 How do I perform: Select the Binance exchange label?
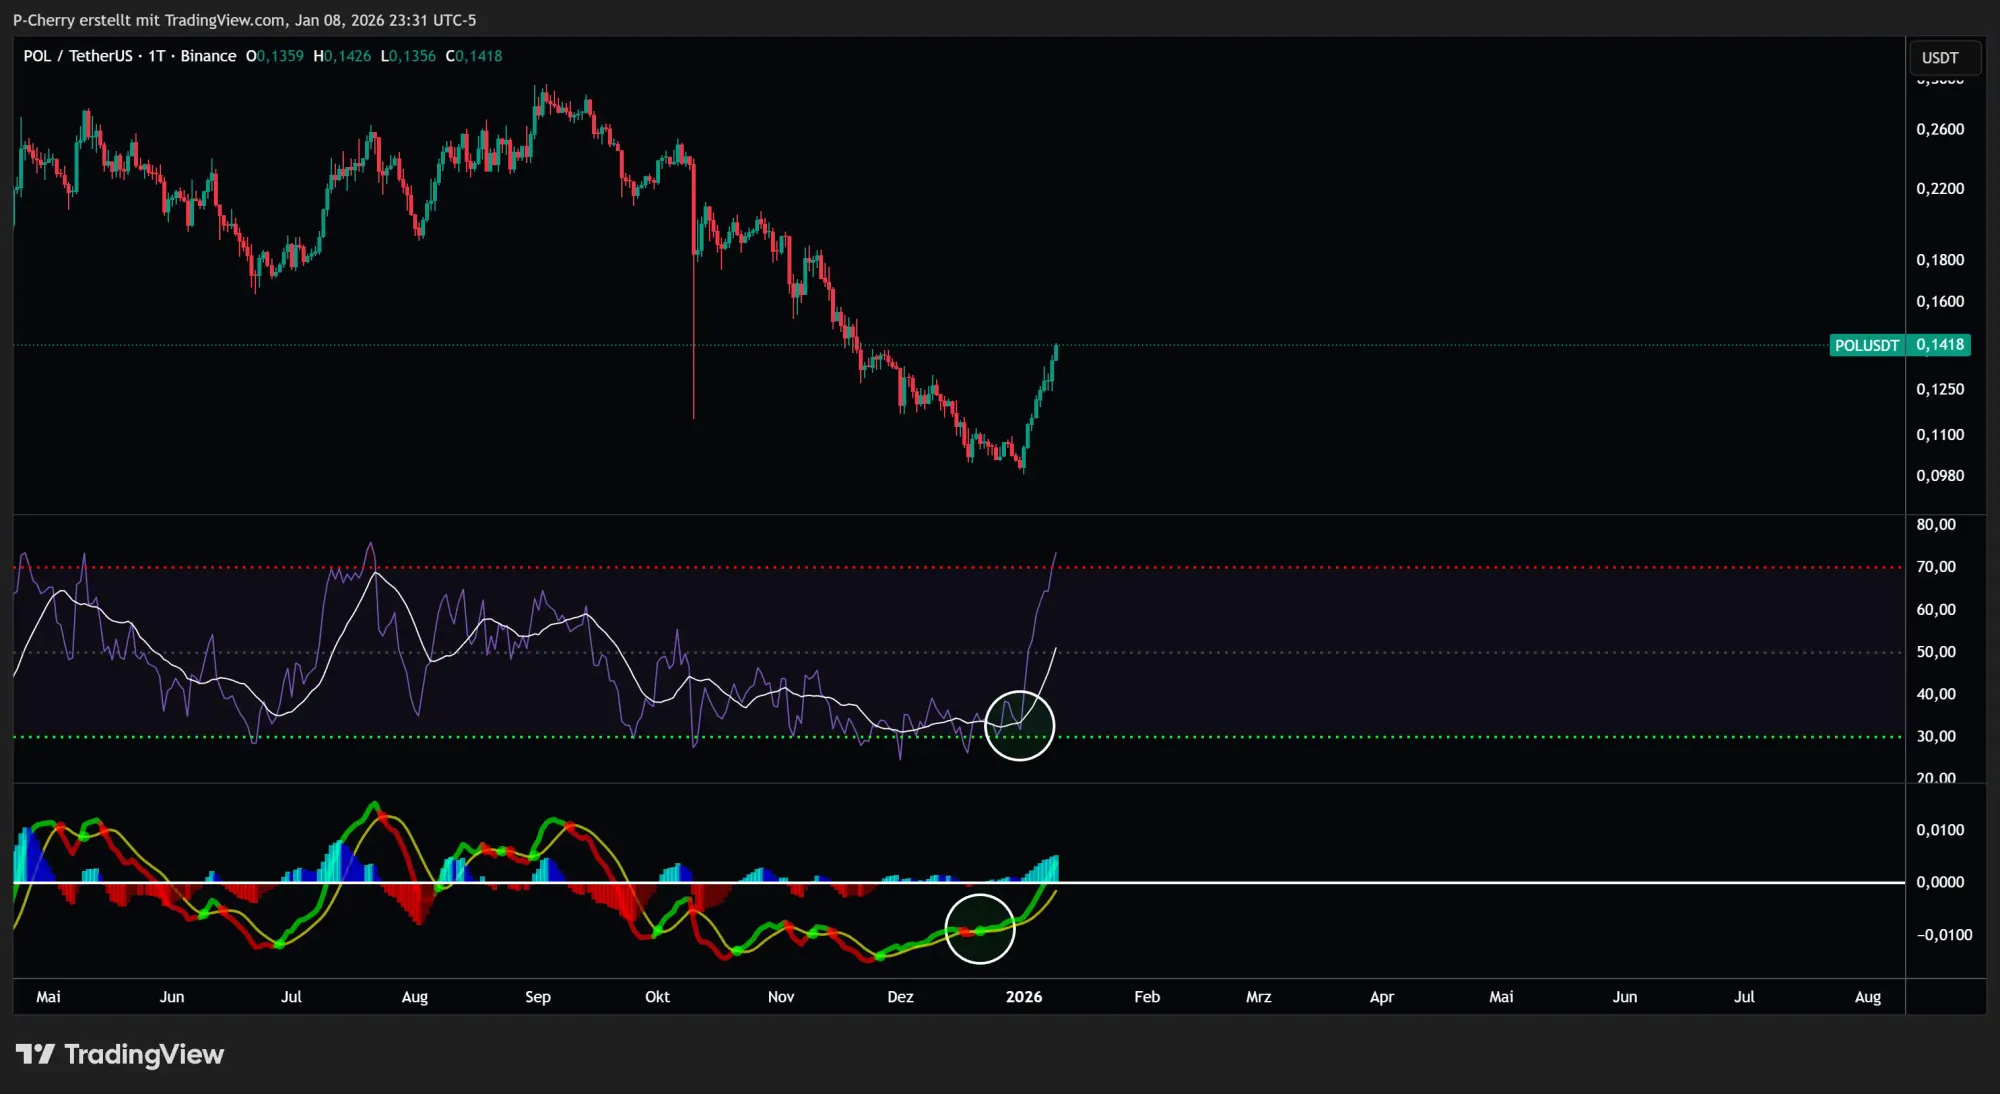click(x=208, y=56)
